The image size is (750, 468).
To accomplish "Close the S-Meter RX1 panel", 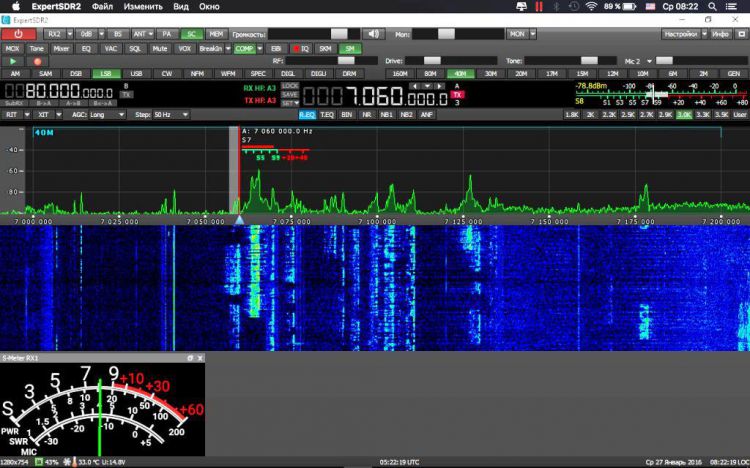I will 200,358.
